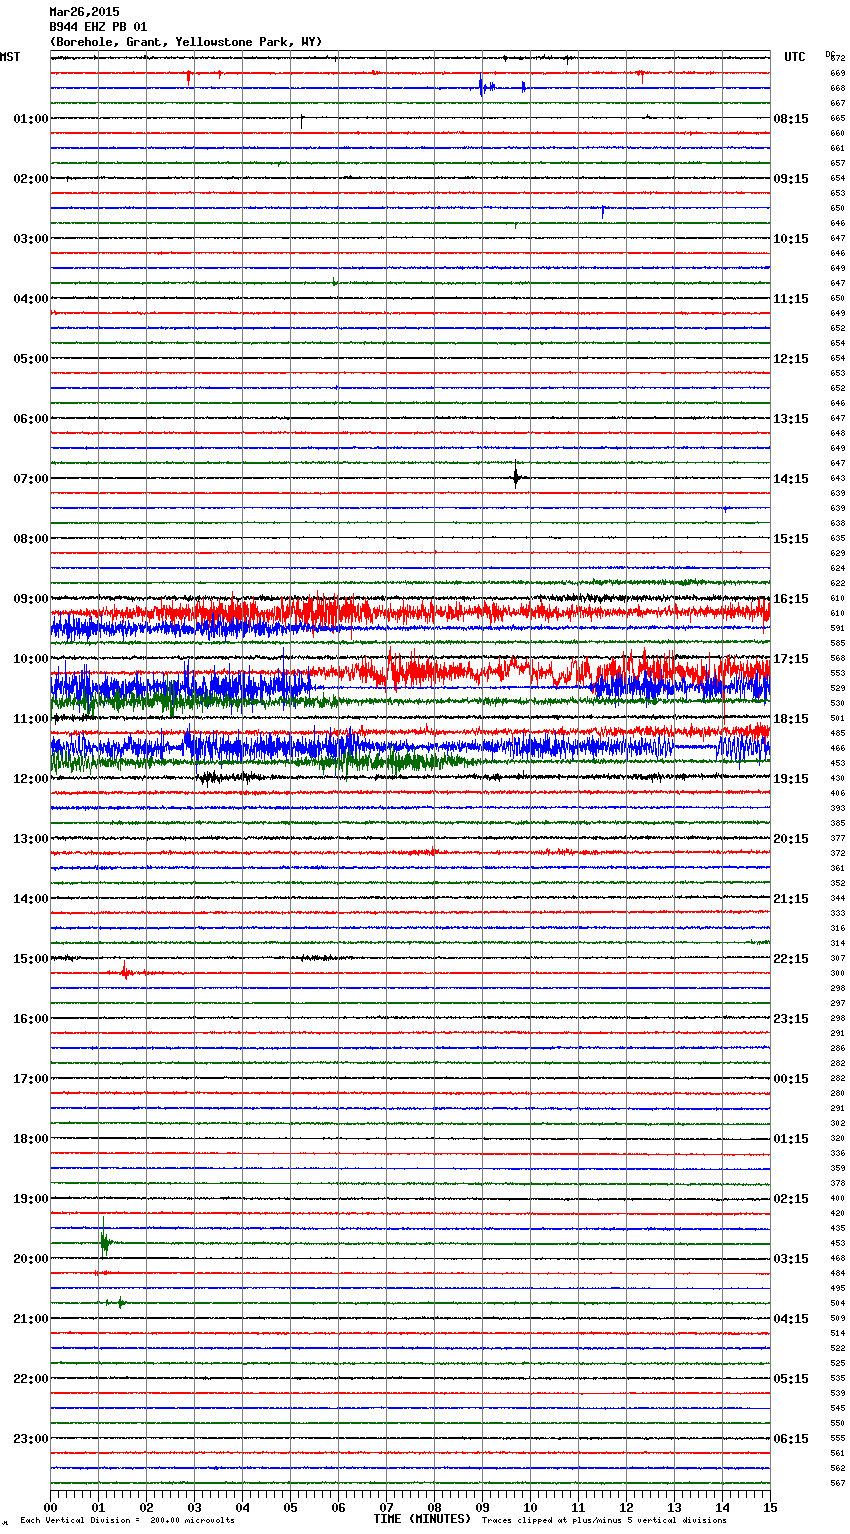Select the 09:00 MST time label
The width and height of the screenshot is (850, 1534).
(31, 599)
